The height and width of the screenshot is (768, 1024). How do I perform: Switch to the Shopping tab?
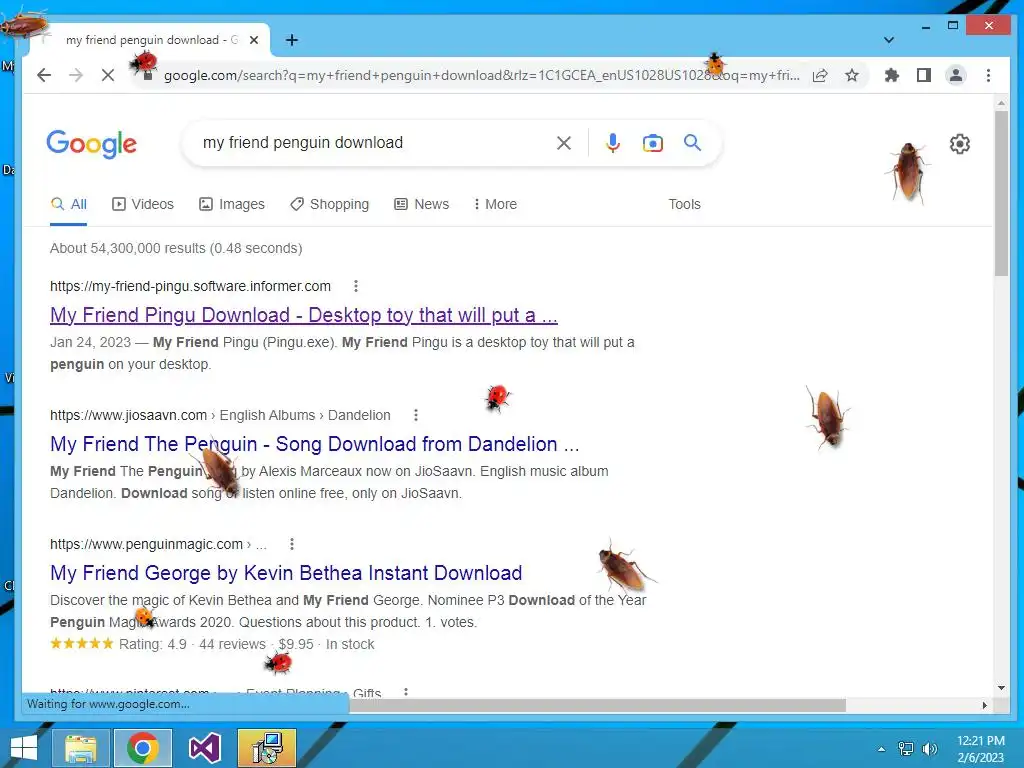tap(330, 204)
